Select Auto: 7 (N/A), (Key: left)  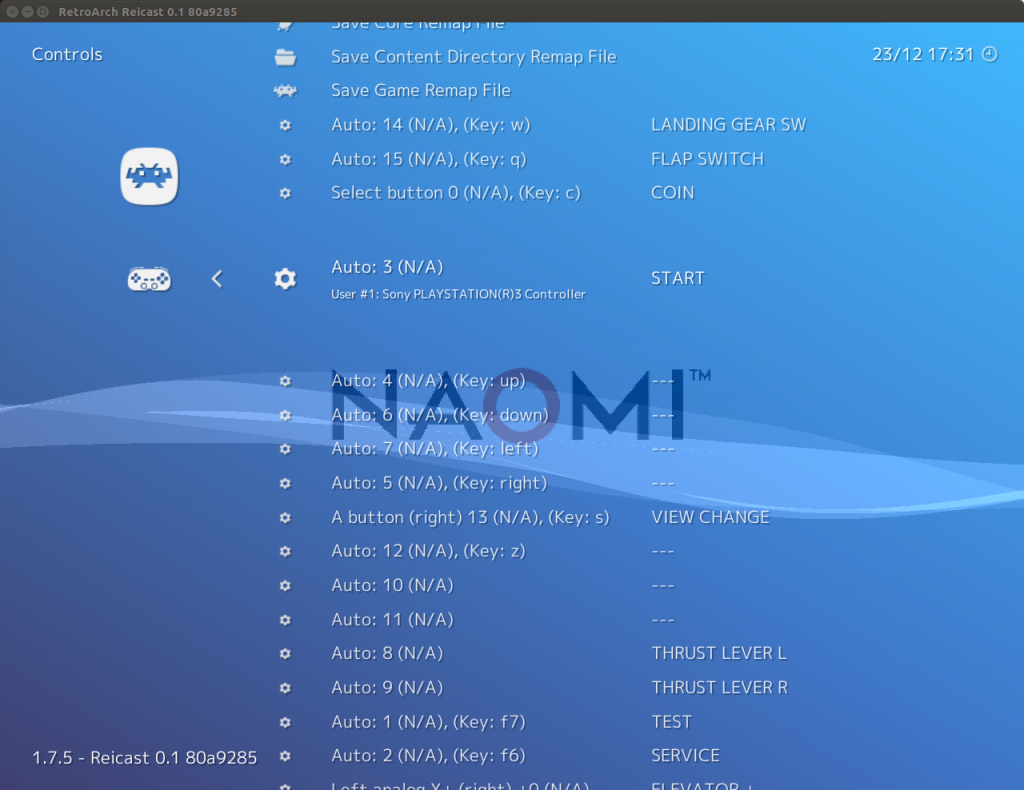click(x=435, y=449)
